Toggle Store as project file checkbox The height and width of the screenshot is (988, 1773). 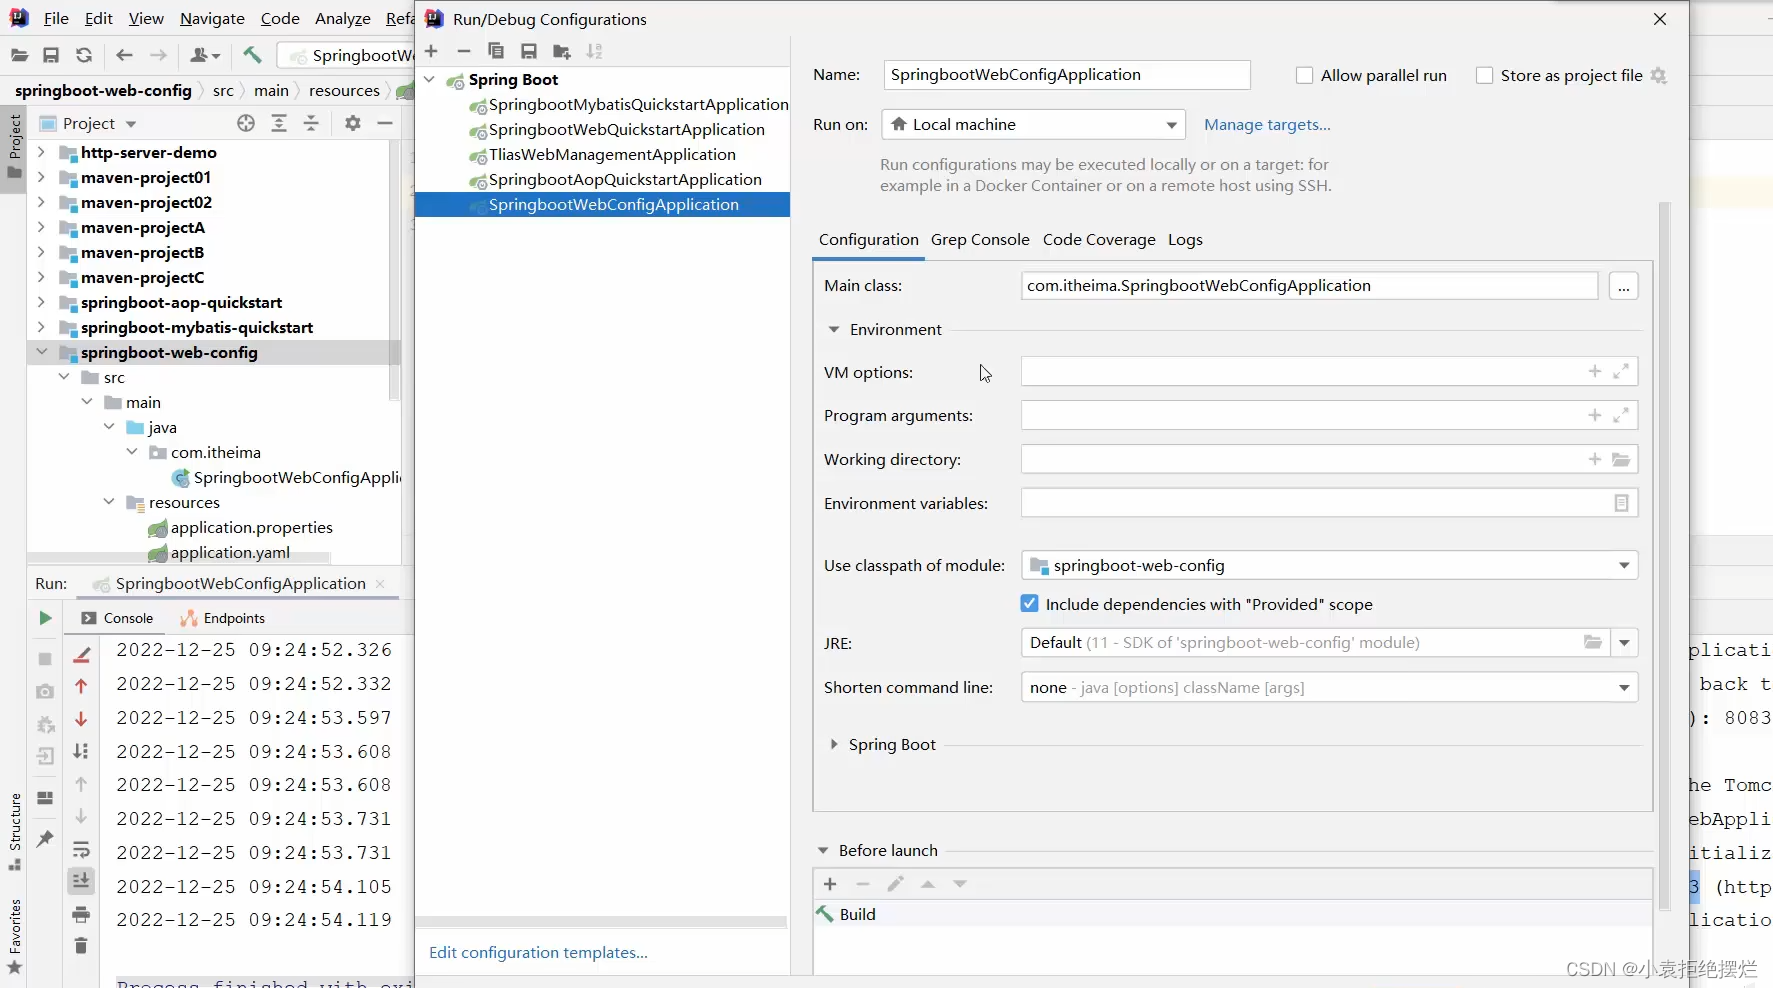click(x=1485, y=75)
